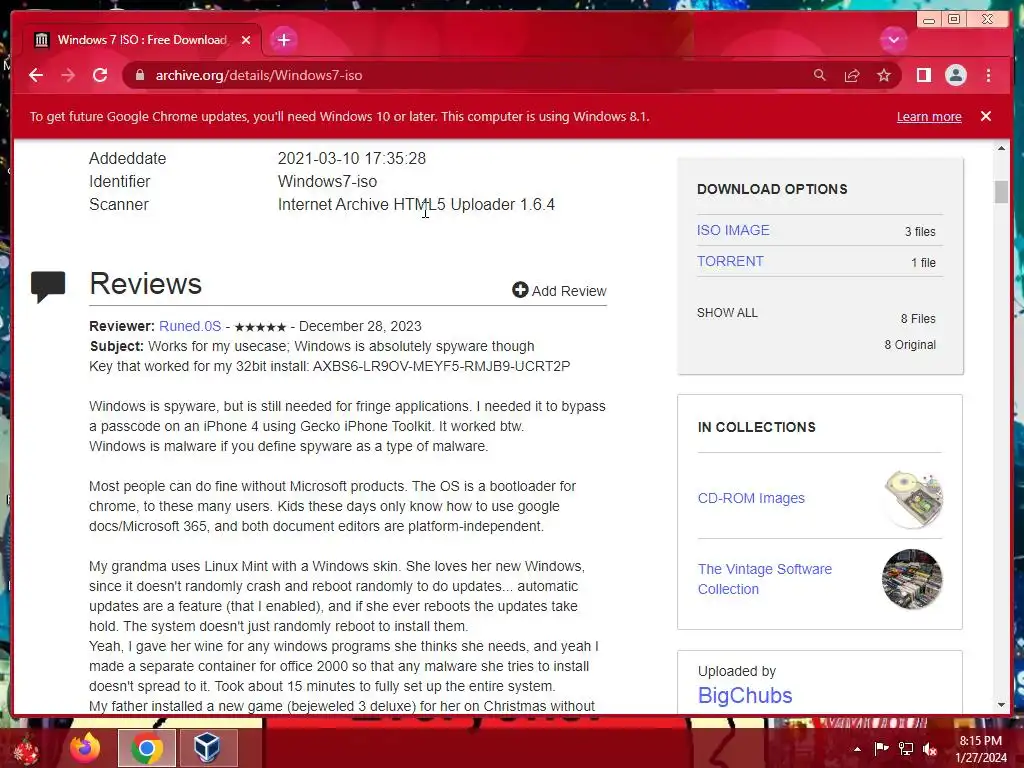1024x768 pixels.
Task: Click the Addeddate value 2021-03-10 17:35:28
Action: pos(351,159)
